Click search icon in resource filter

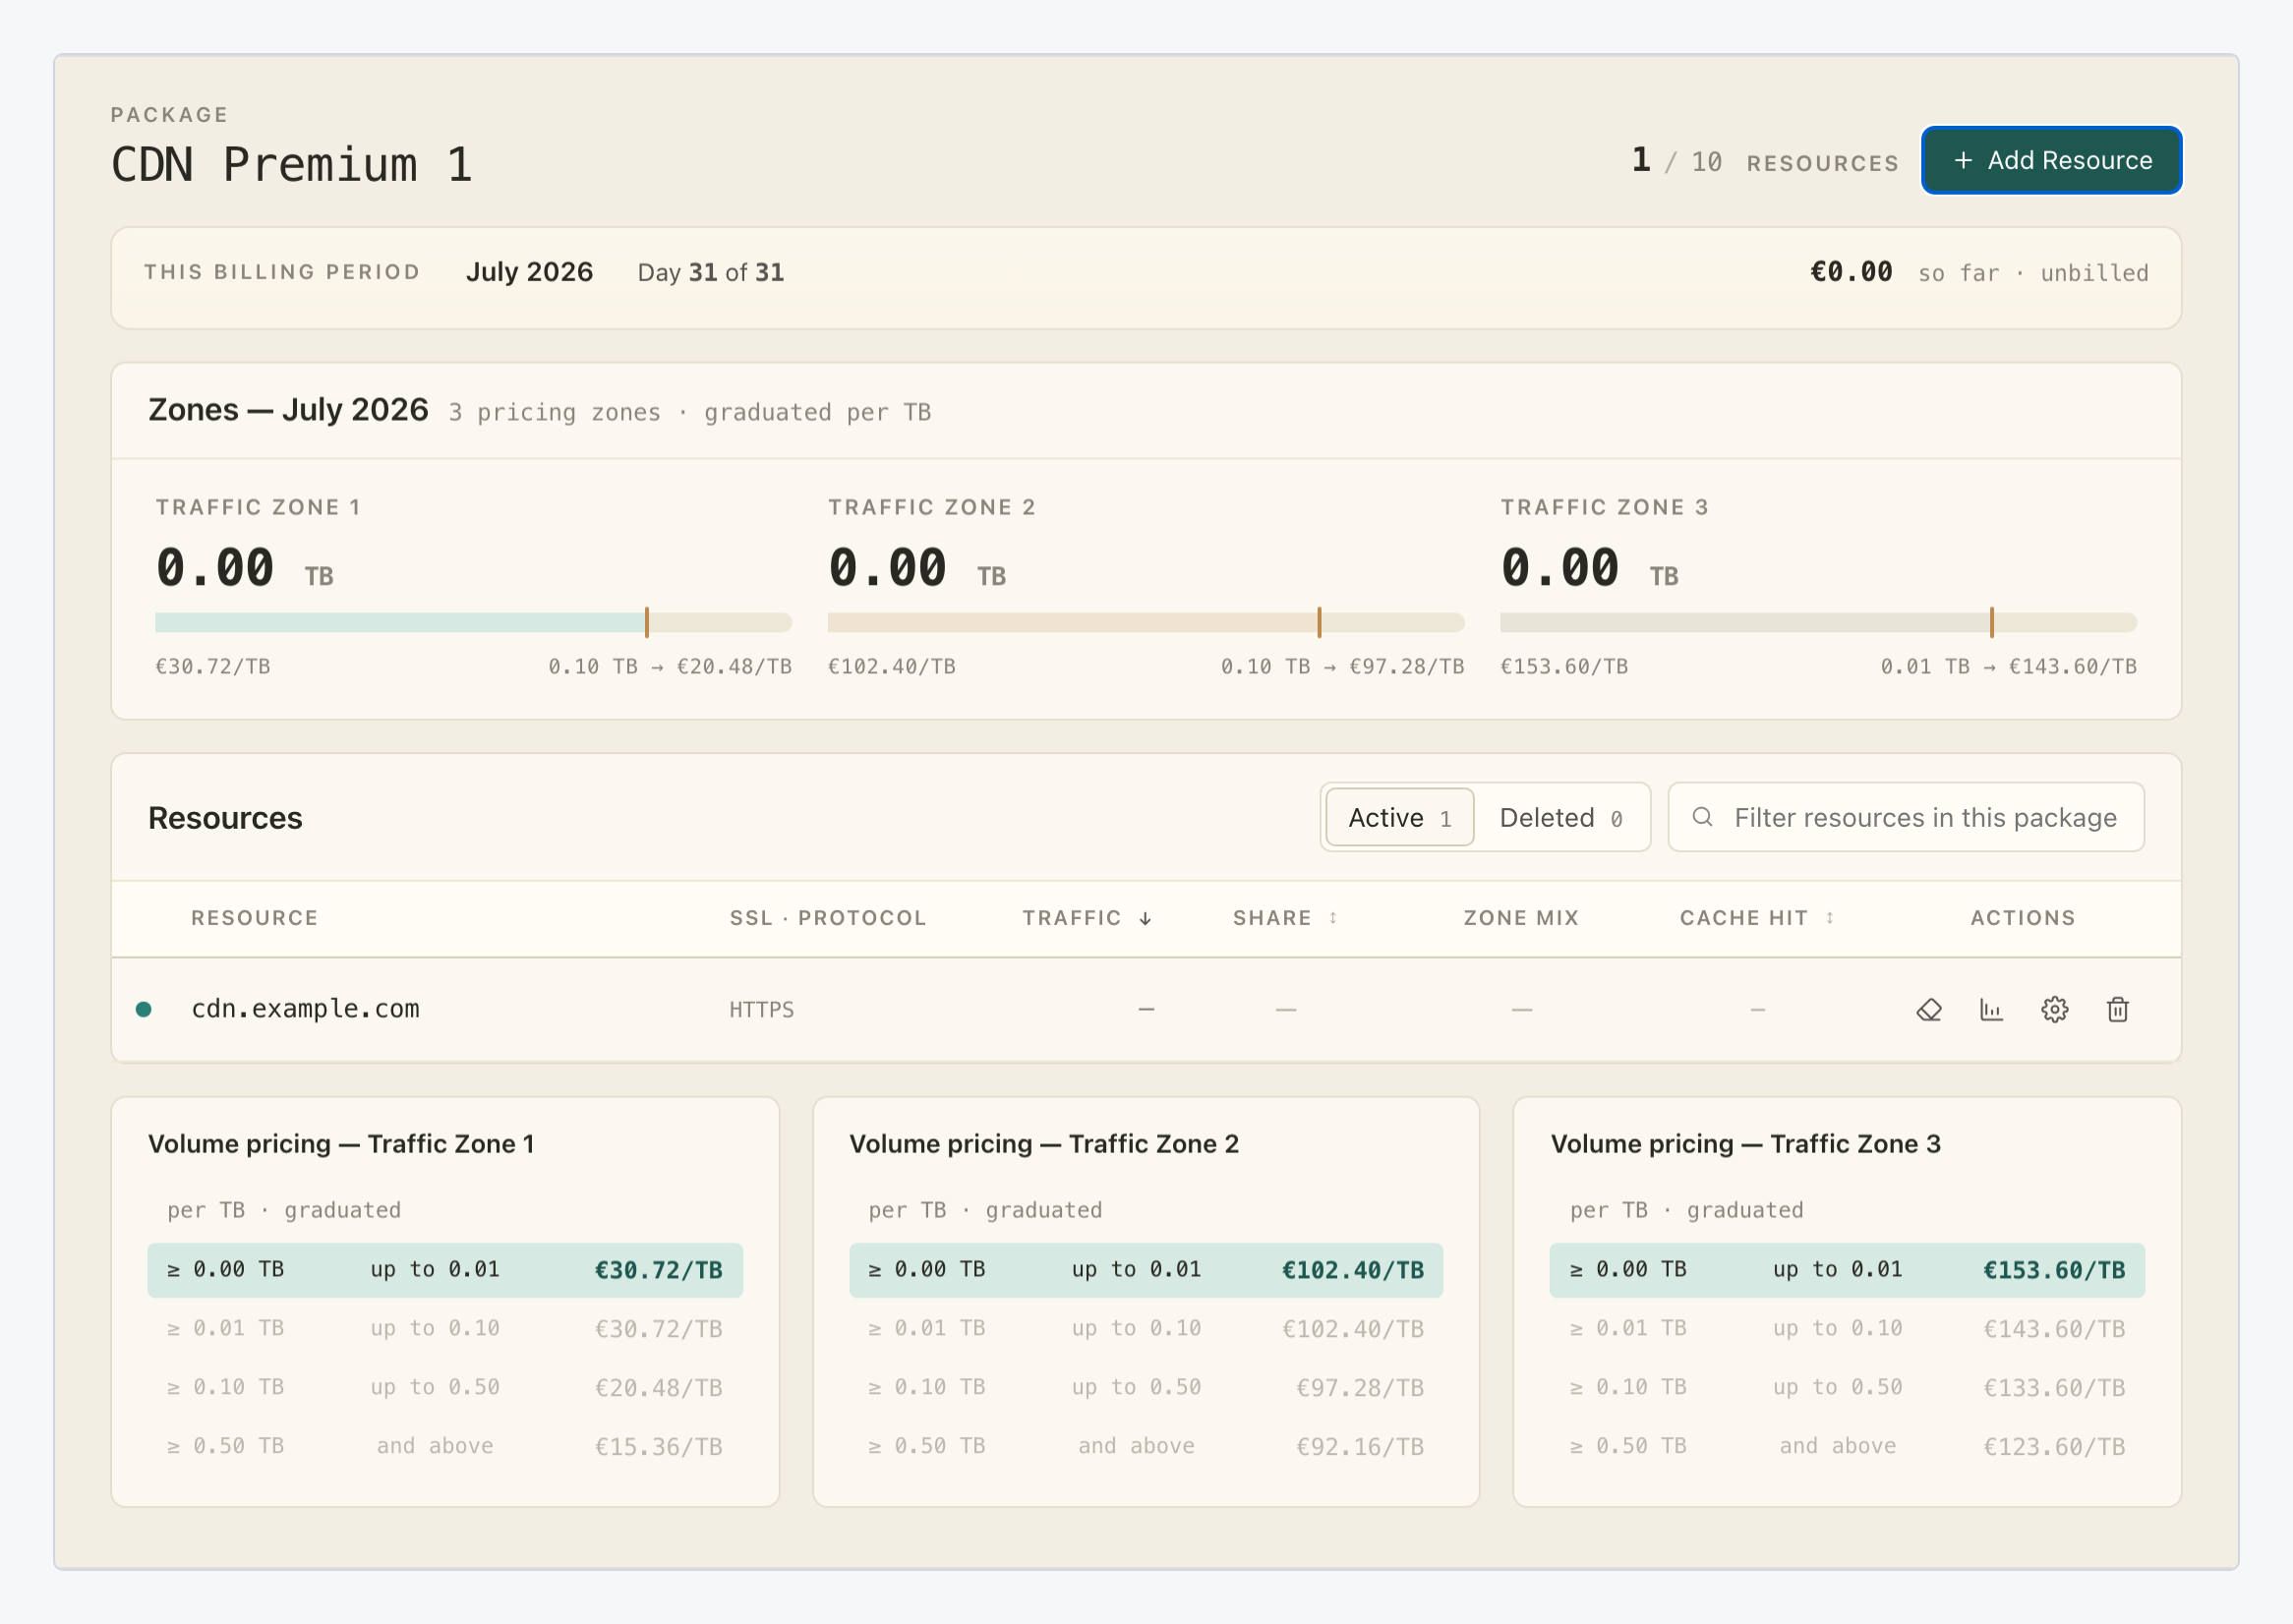(1702, 817)
